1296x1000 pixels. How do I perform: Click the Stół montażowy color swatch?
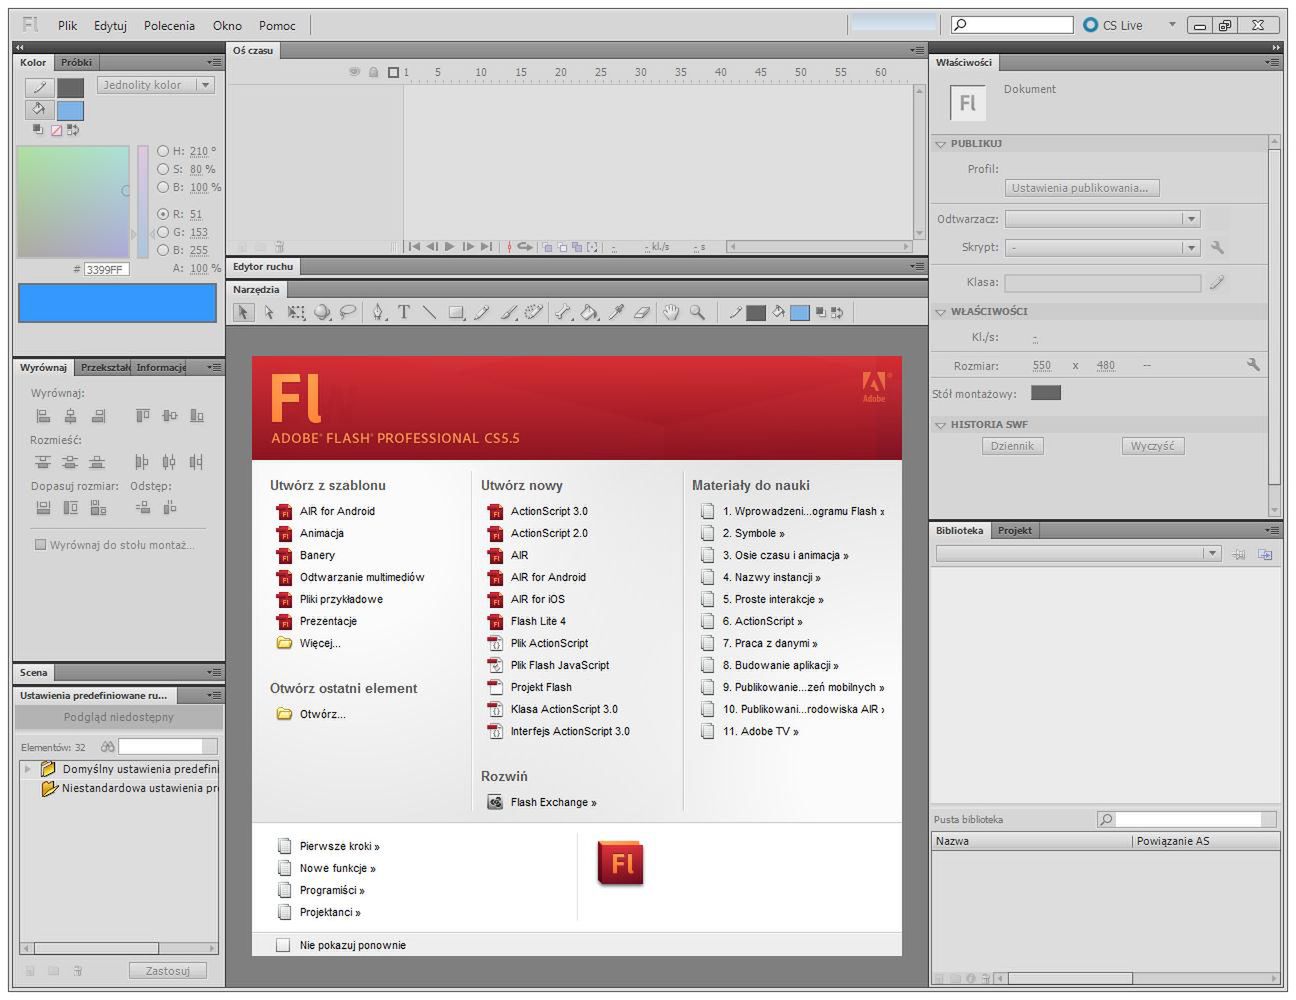(x=1046, y=393)
